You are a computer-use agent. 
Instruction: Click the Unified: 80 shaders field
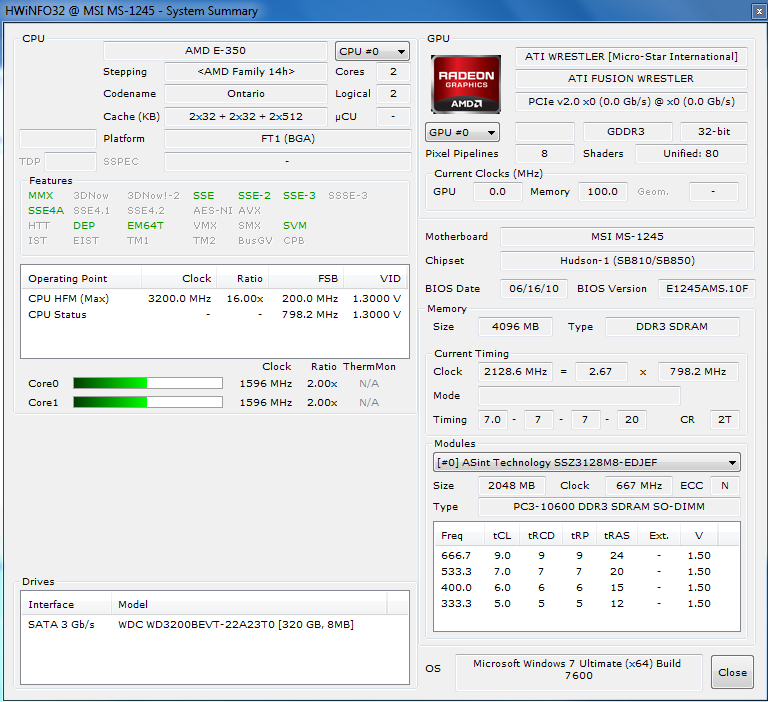coord(691,153)
